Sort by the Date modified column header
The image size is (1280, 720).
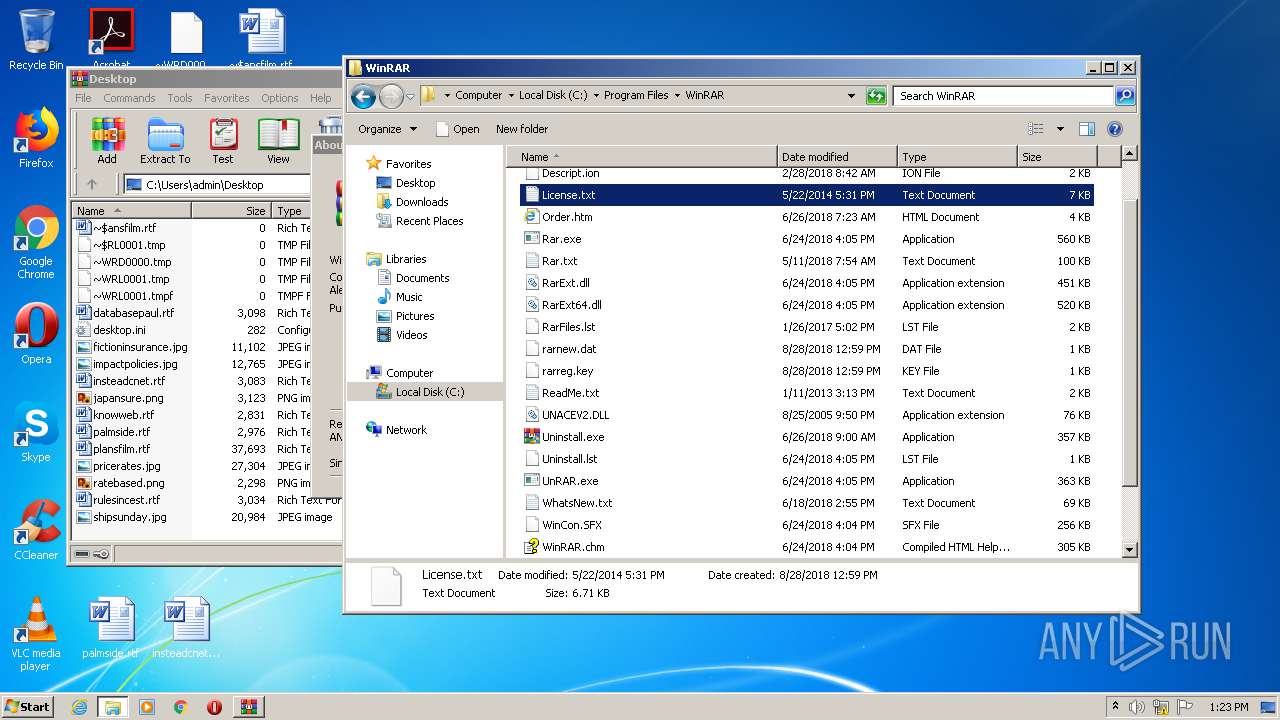pos(836,157)
